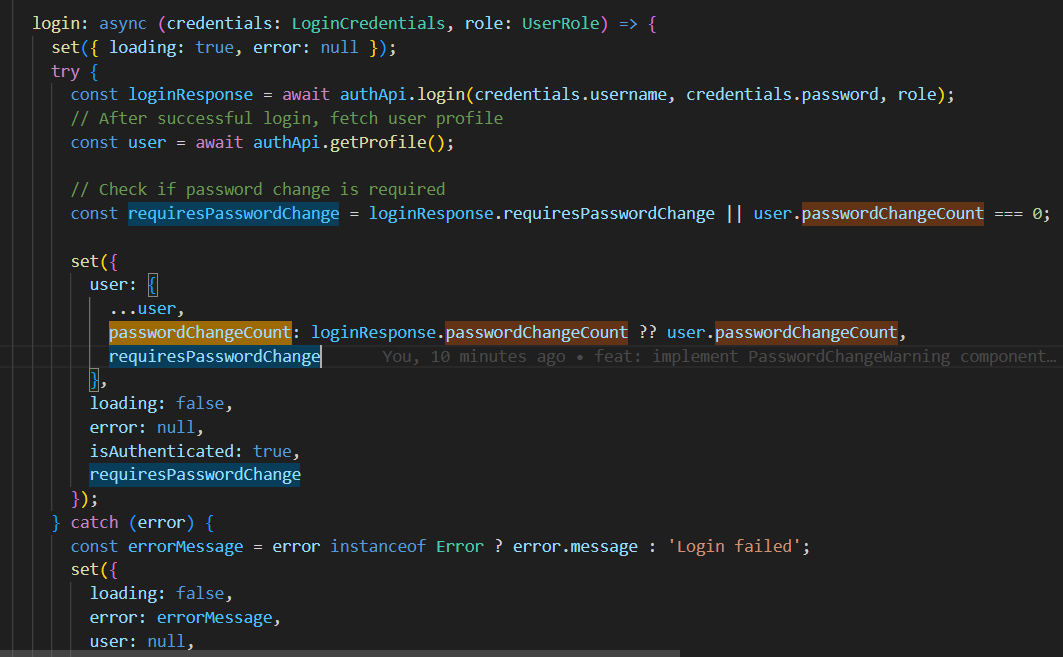Click the instanceof keyword
This screenshot has width=1063, height=657.
[378, 546]
